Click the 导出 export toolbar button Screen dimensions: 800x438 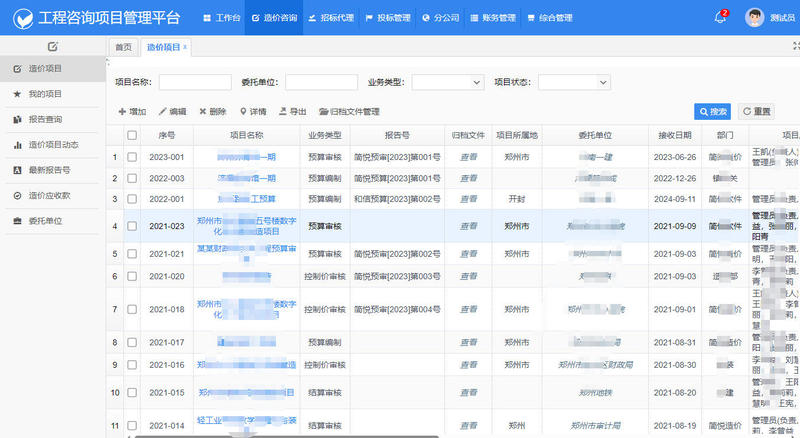pos(292,112)
